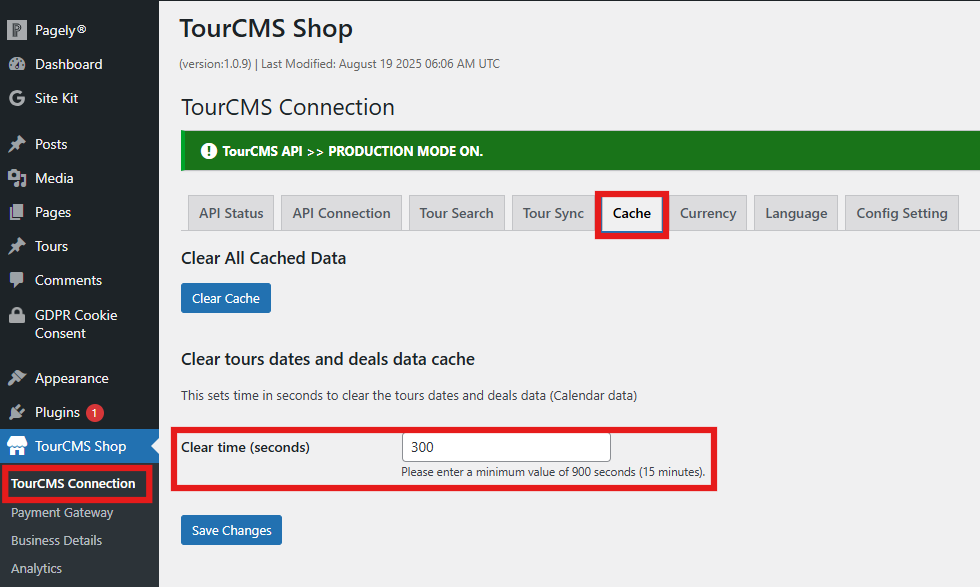Screen dimensions: 980x587
Task: Switch to the API Status tab
Action: coord(231,213)
